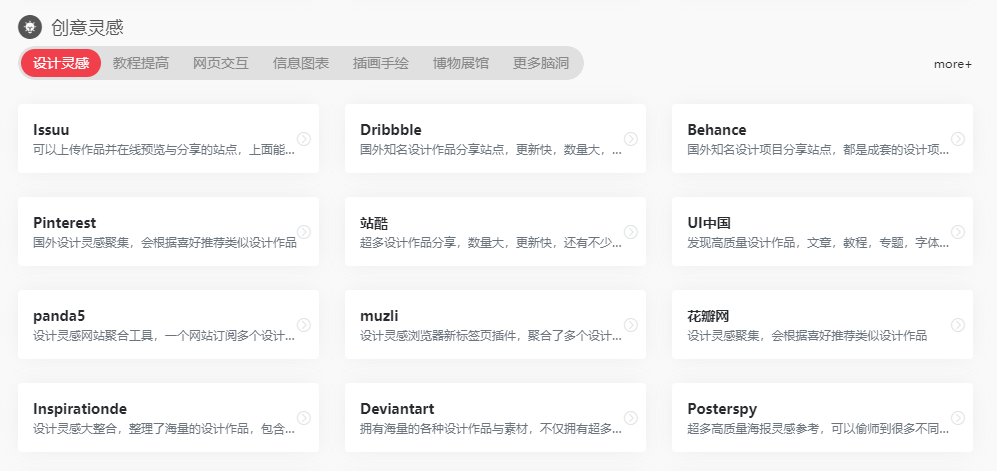Open the Inspirationde site title
The height and width of the screenshot is (471, 997).
(80, 409)
